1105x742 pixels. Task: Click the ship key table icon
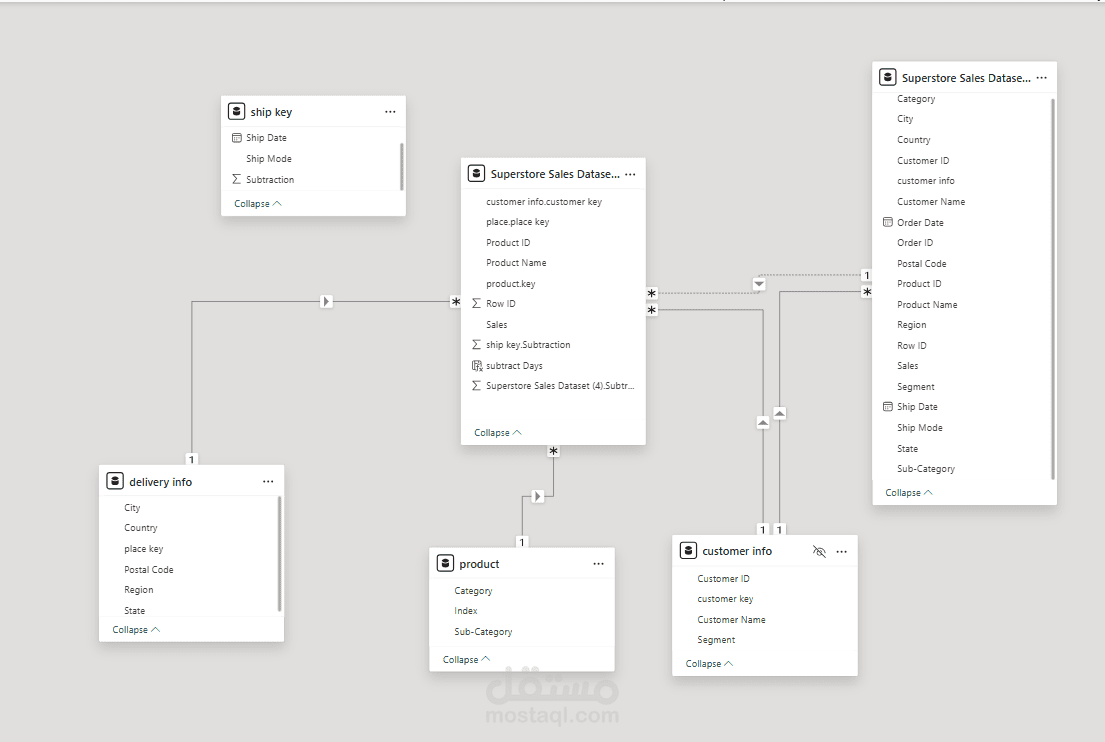point(236,112)
